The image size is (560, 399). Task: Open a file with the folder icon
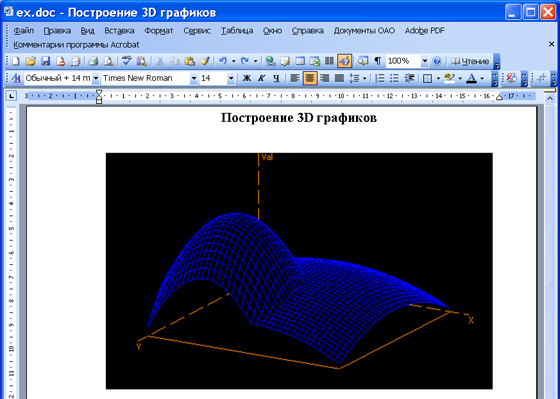coord(31,61)
